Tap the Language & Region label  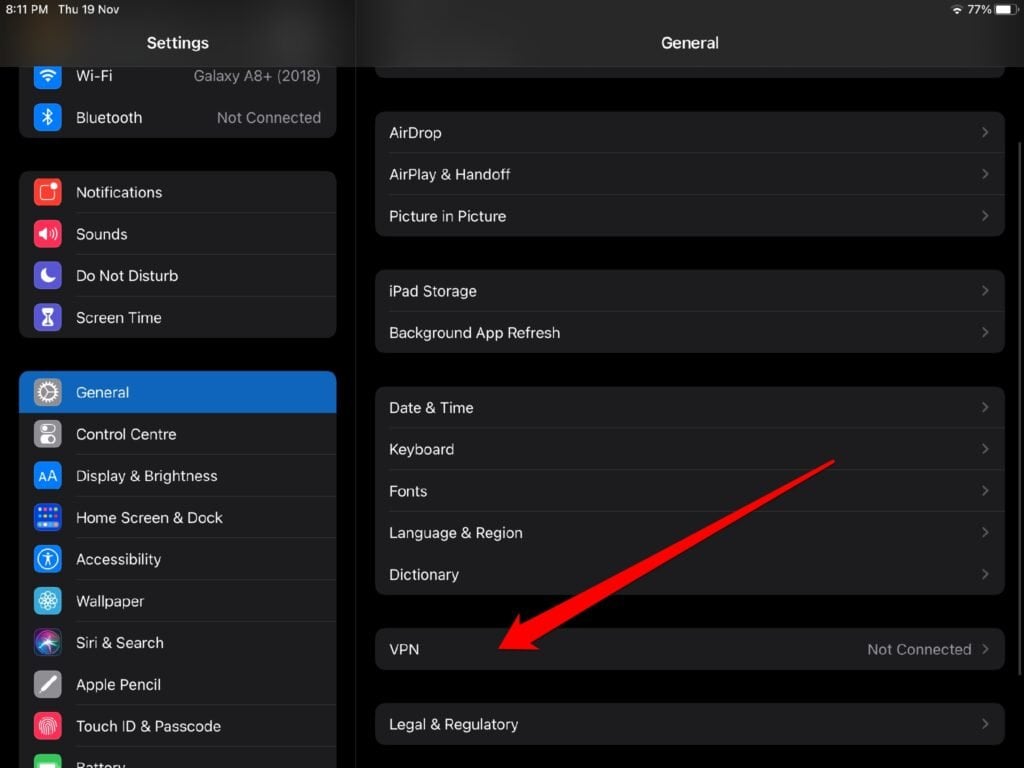[456, 533]
